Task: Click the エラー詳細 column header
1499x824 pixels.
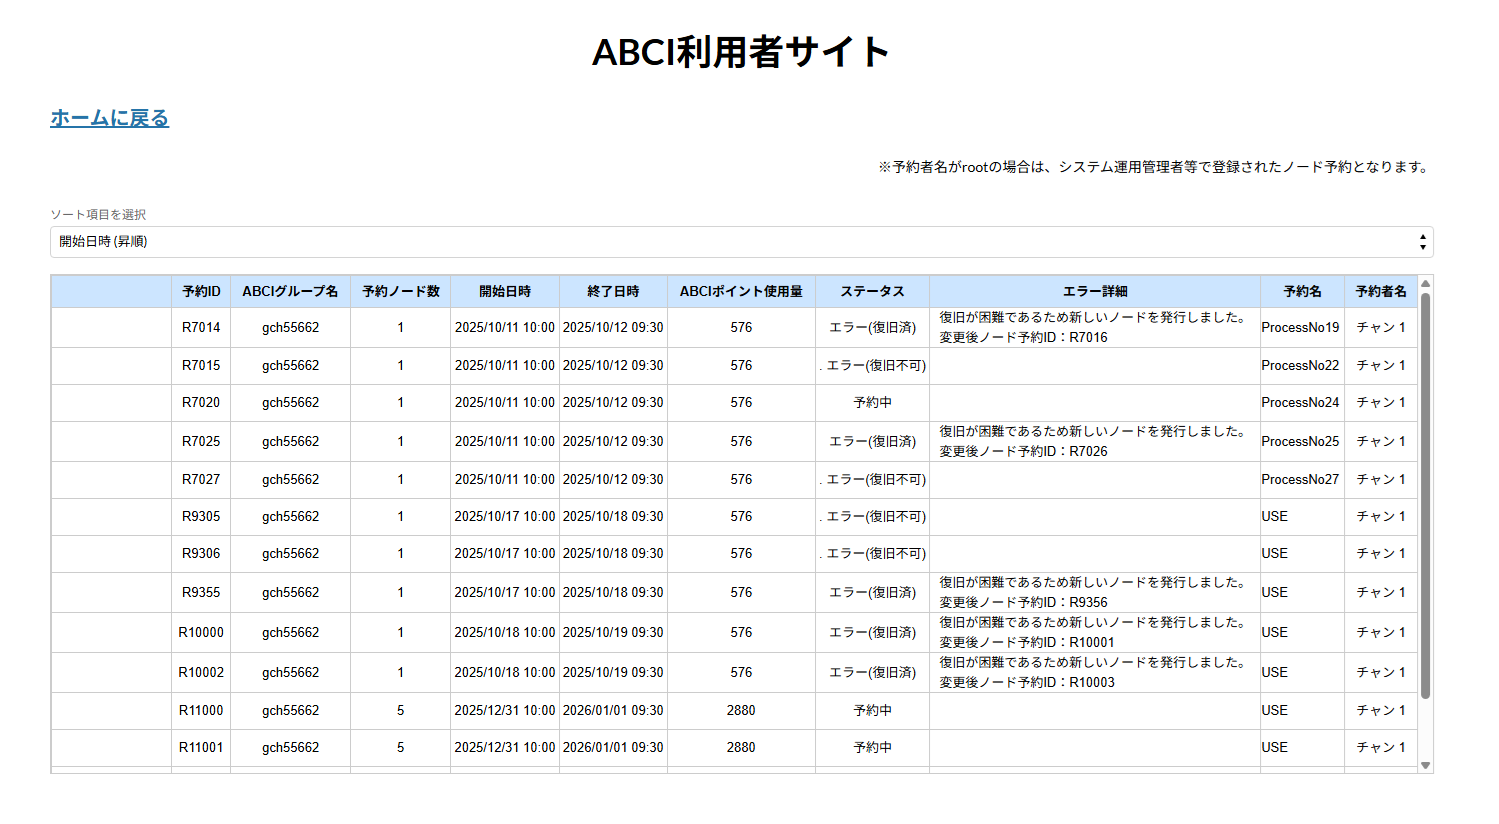Action: tap(1094, 291)
